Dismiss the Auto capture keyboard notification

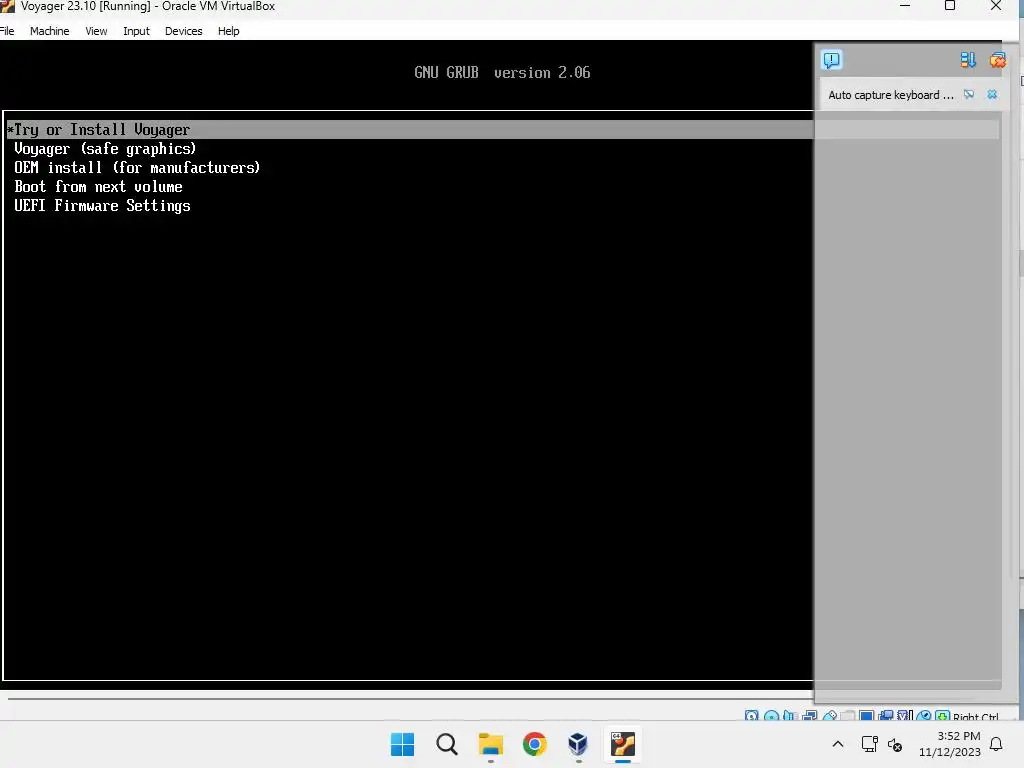[992, 95]
